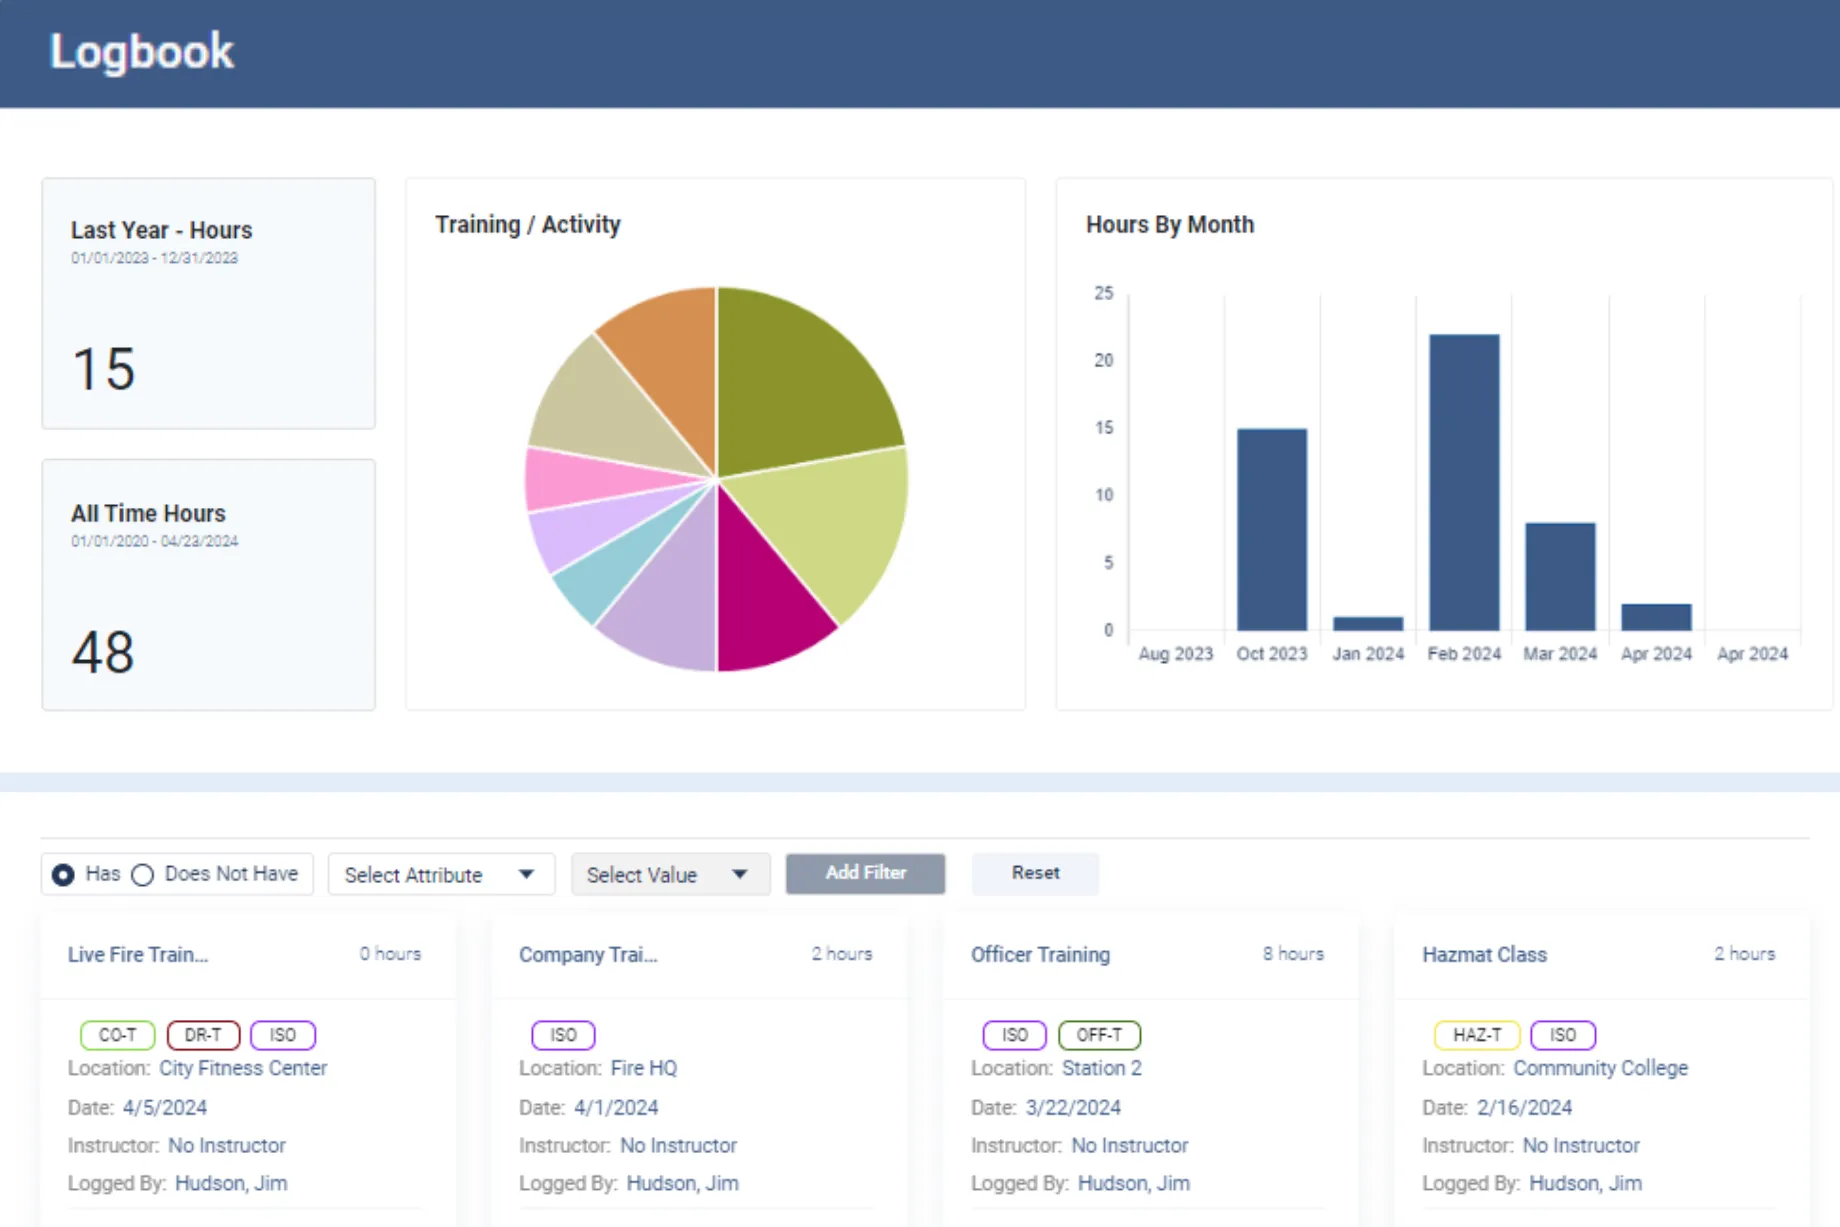
Task: Select the Has radio button
Action: (x=63, y=875)
